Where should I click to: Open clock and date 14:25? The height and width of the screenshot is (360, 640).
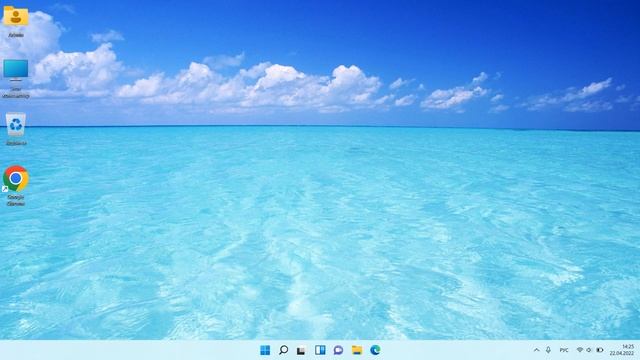click(622, 350)
